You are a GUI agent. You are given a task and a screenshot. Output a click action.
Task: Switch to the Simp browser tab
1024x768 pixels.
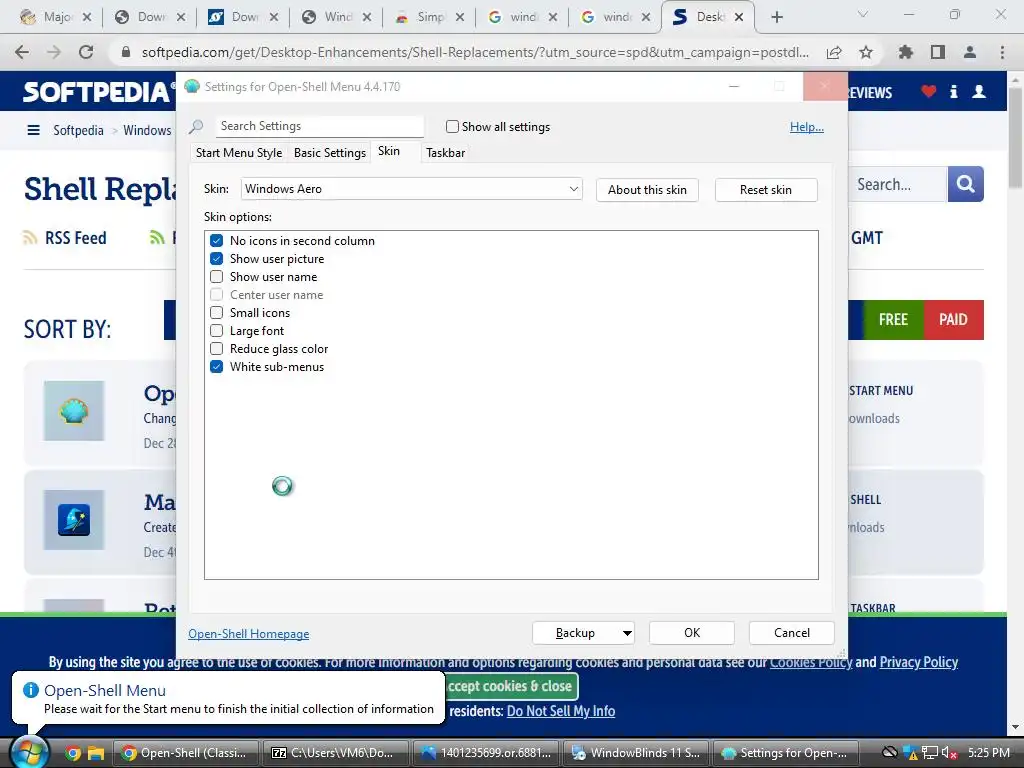(x=430, y=18)
